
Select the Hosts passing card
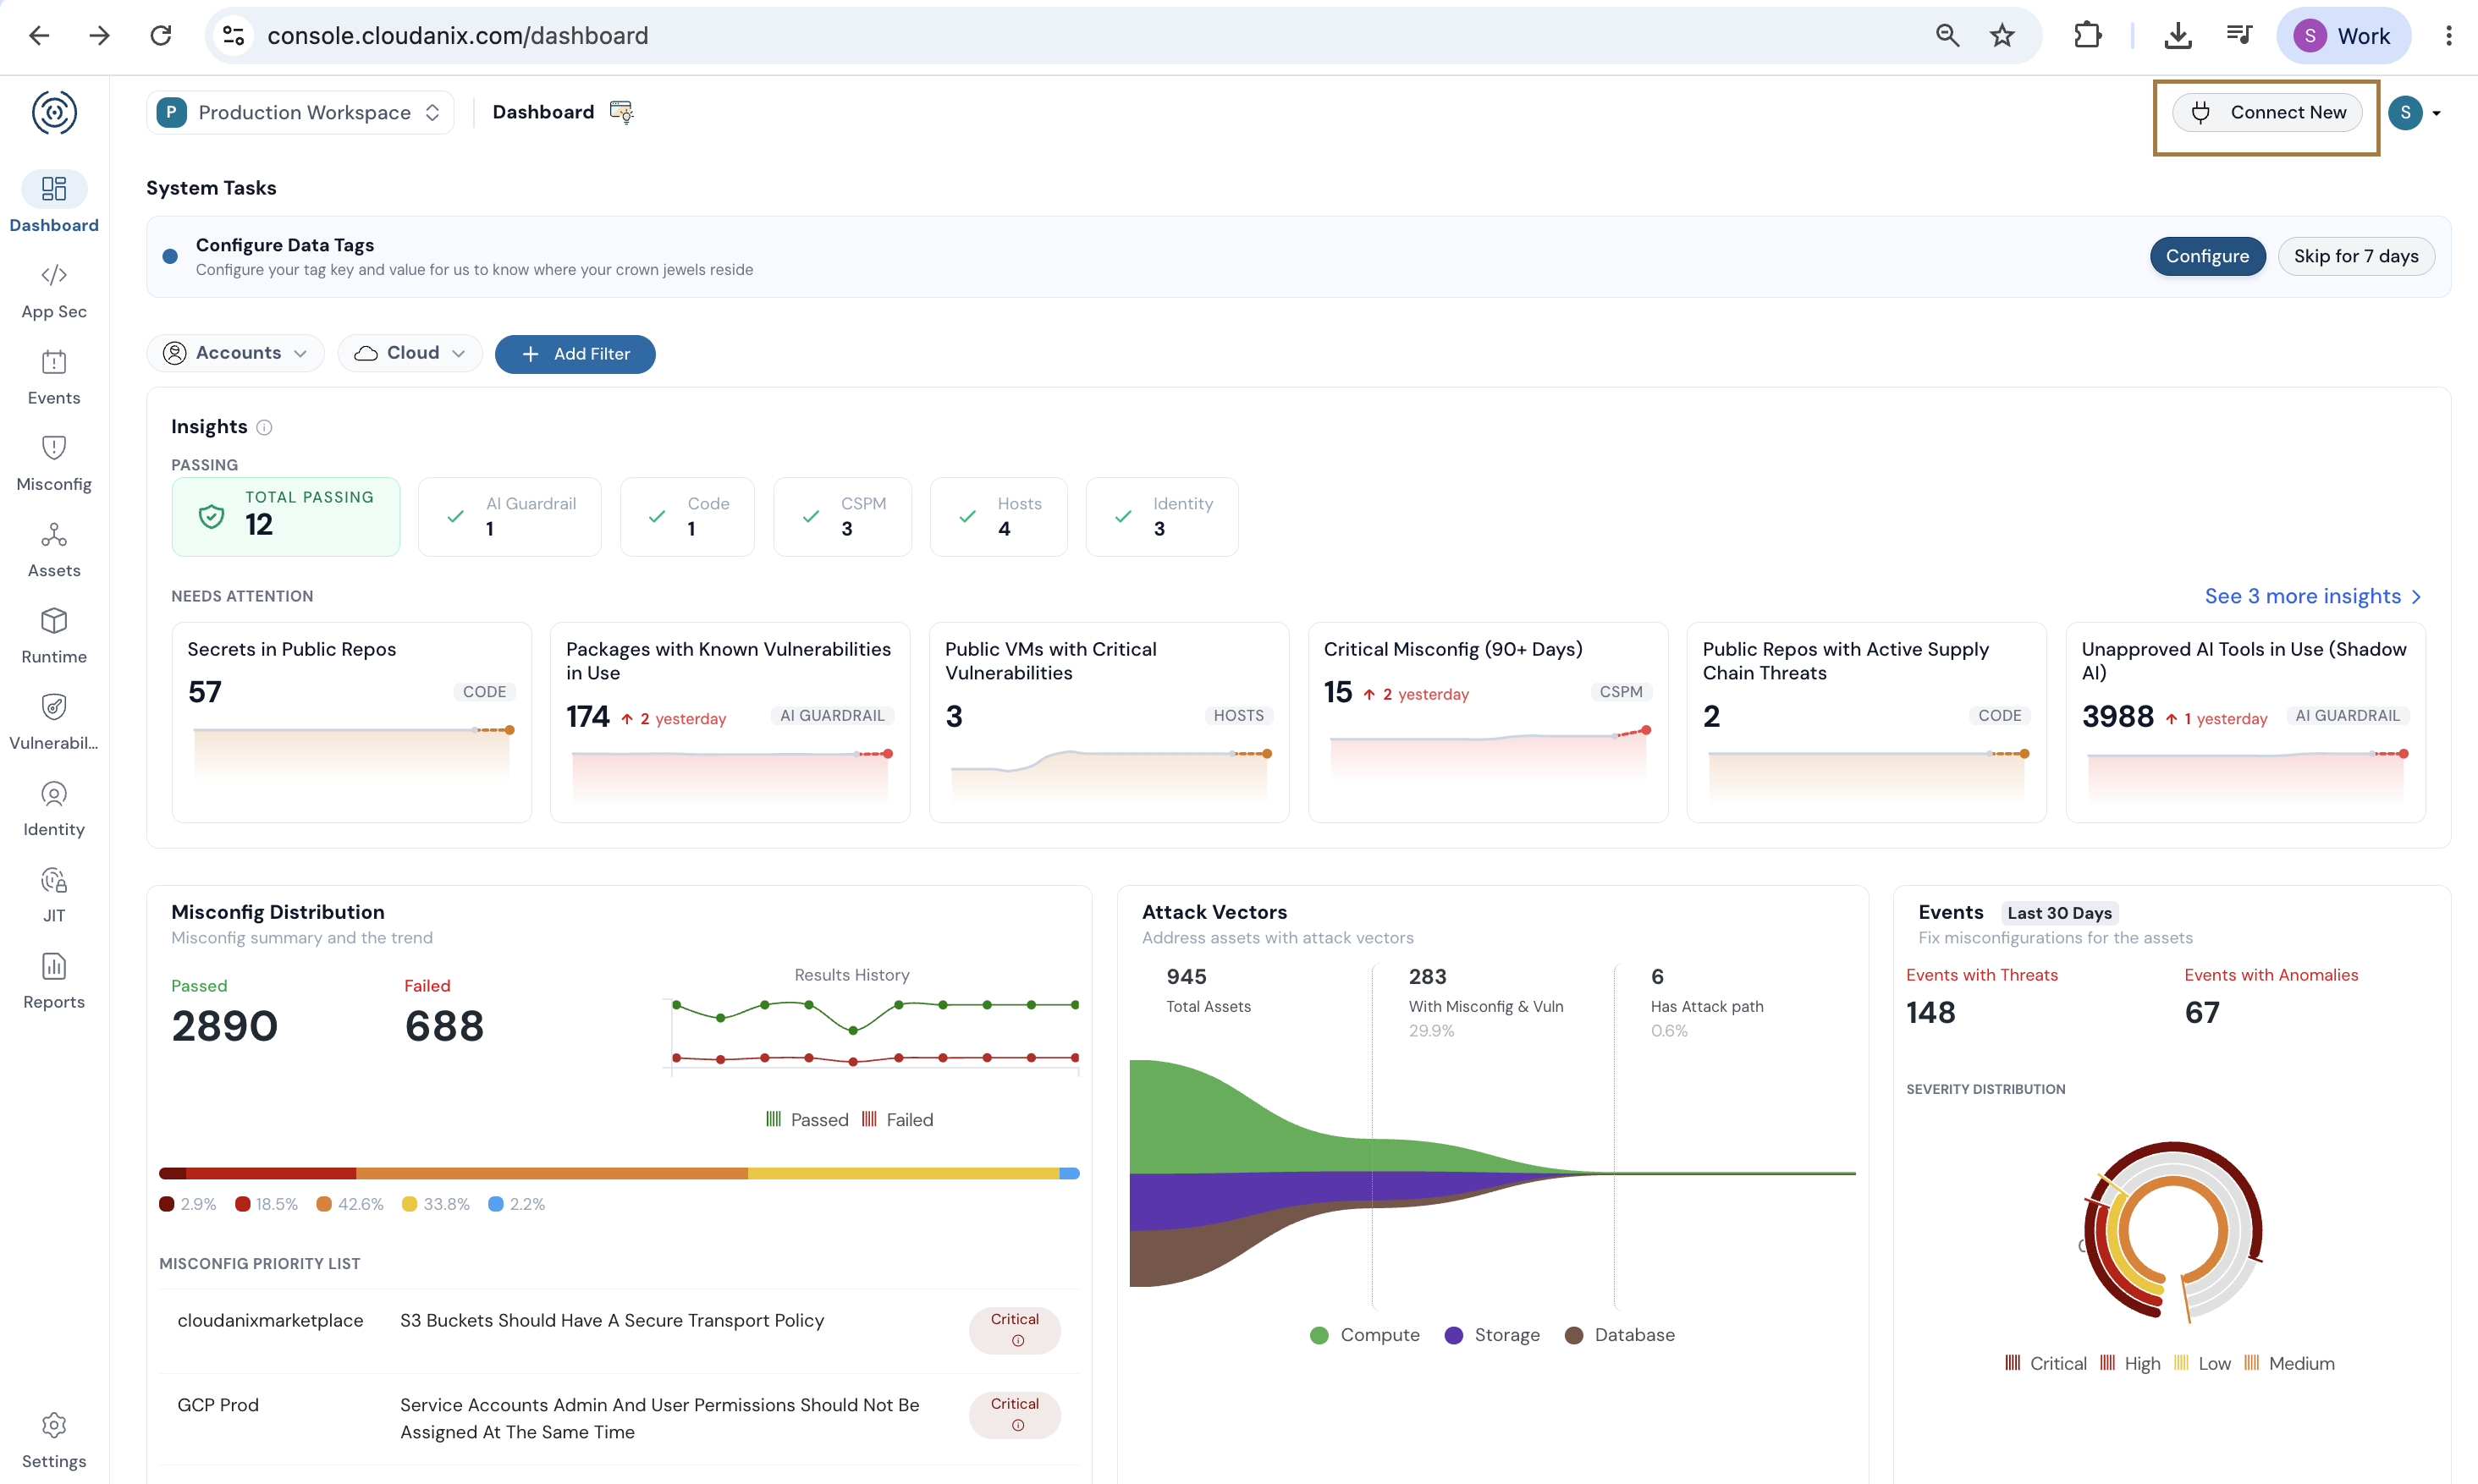click(999, 516)
